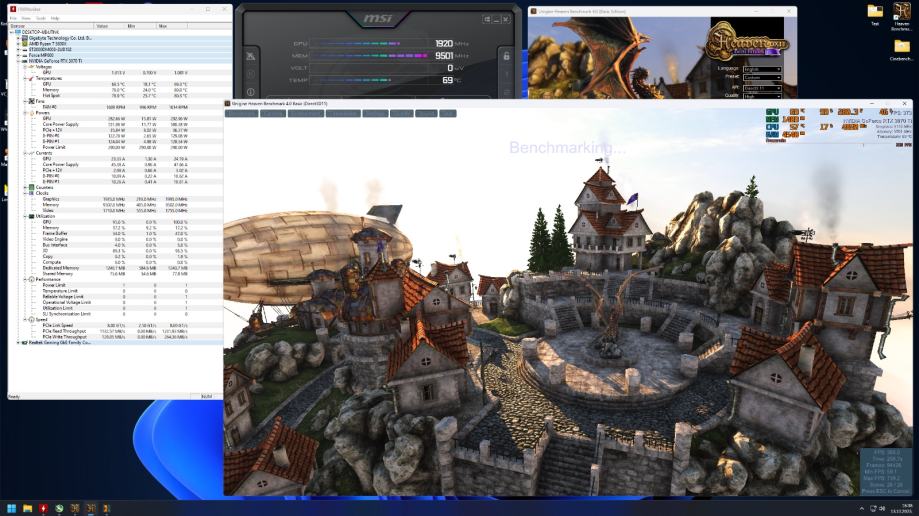Select the FAN #0 row

point(115,107)
